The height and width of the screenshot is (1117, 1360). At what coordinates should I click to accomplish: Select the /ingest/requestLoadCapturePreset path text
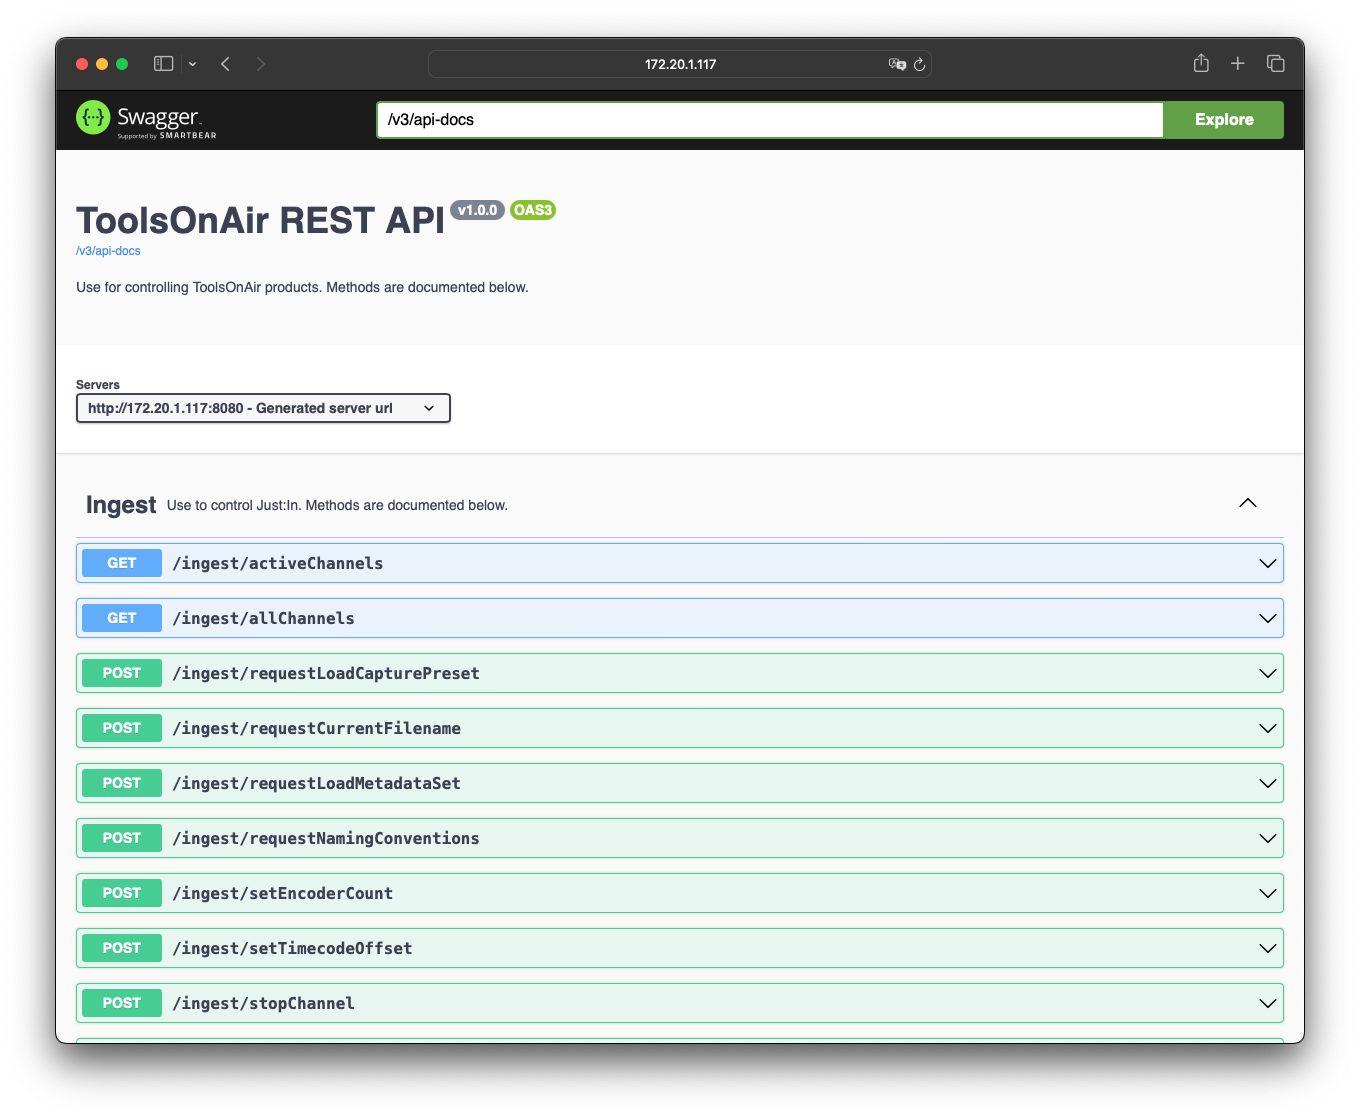tap(326, 673)
